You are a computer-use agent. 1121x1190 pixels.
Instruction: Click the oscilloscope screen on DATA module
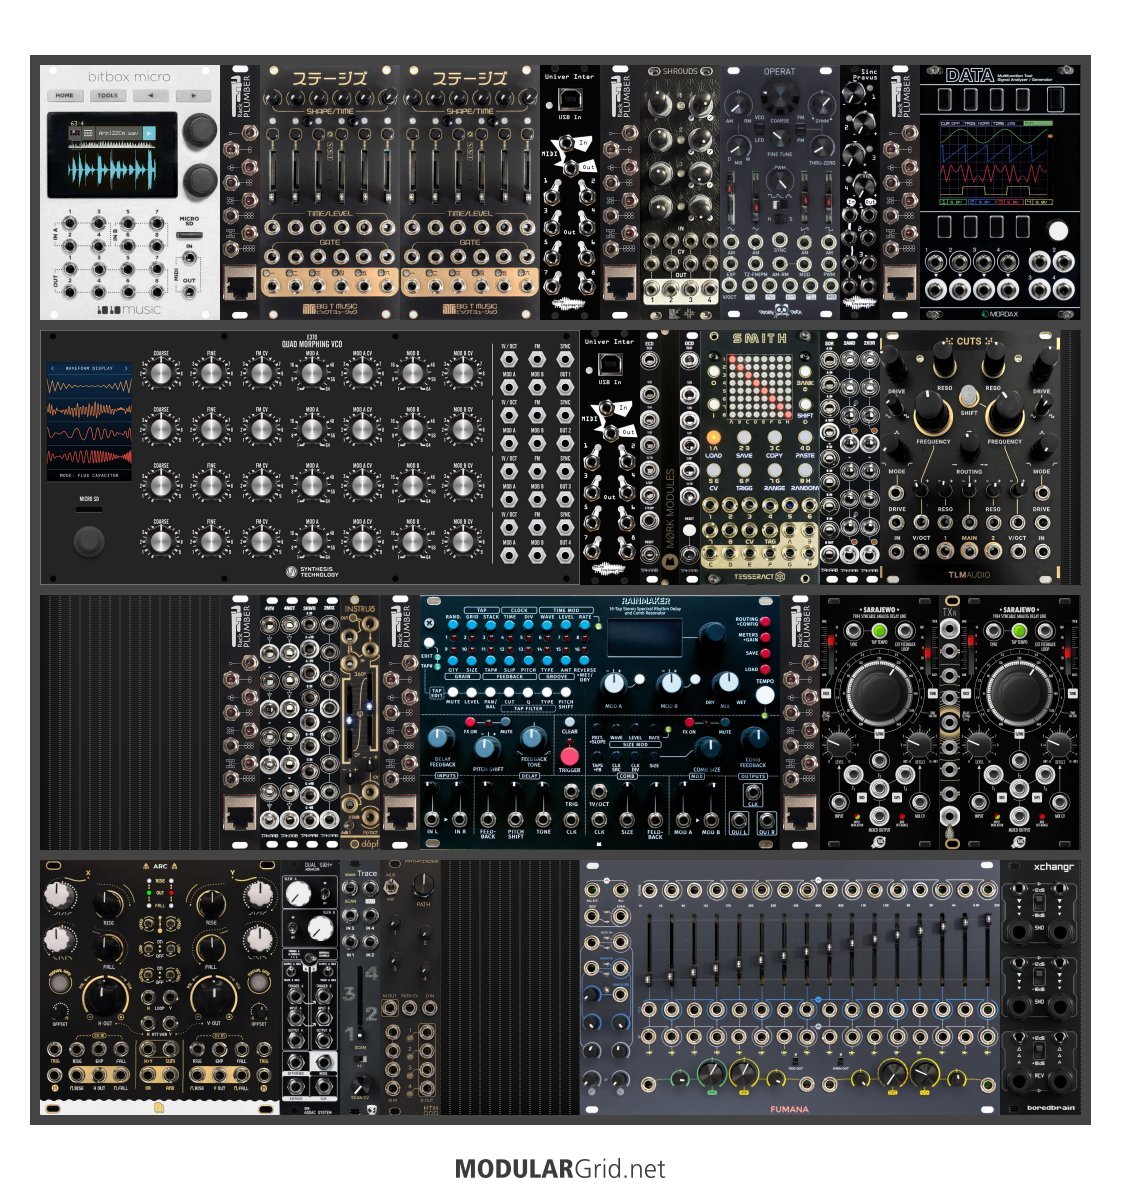[x=997, y=162]
